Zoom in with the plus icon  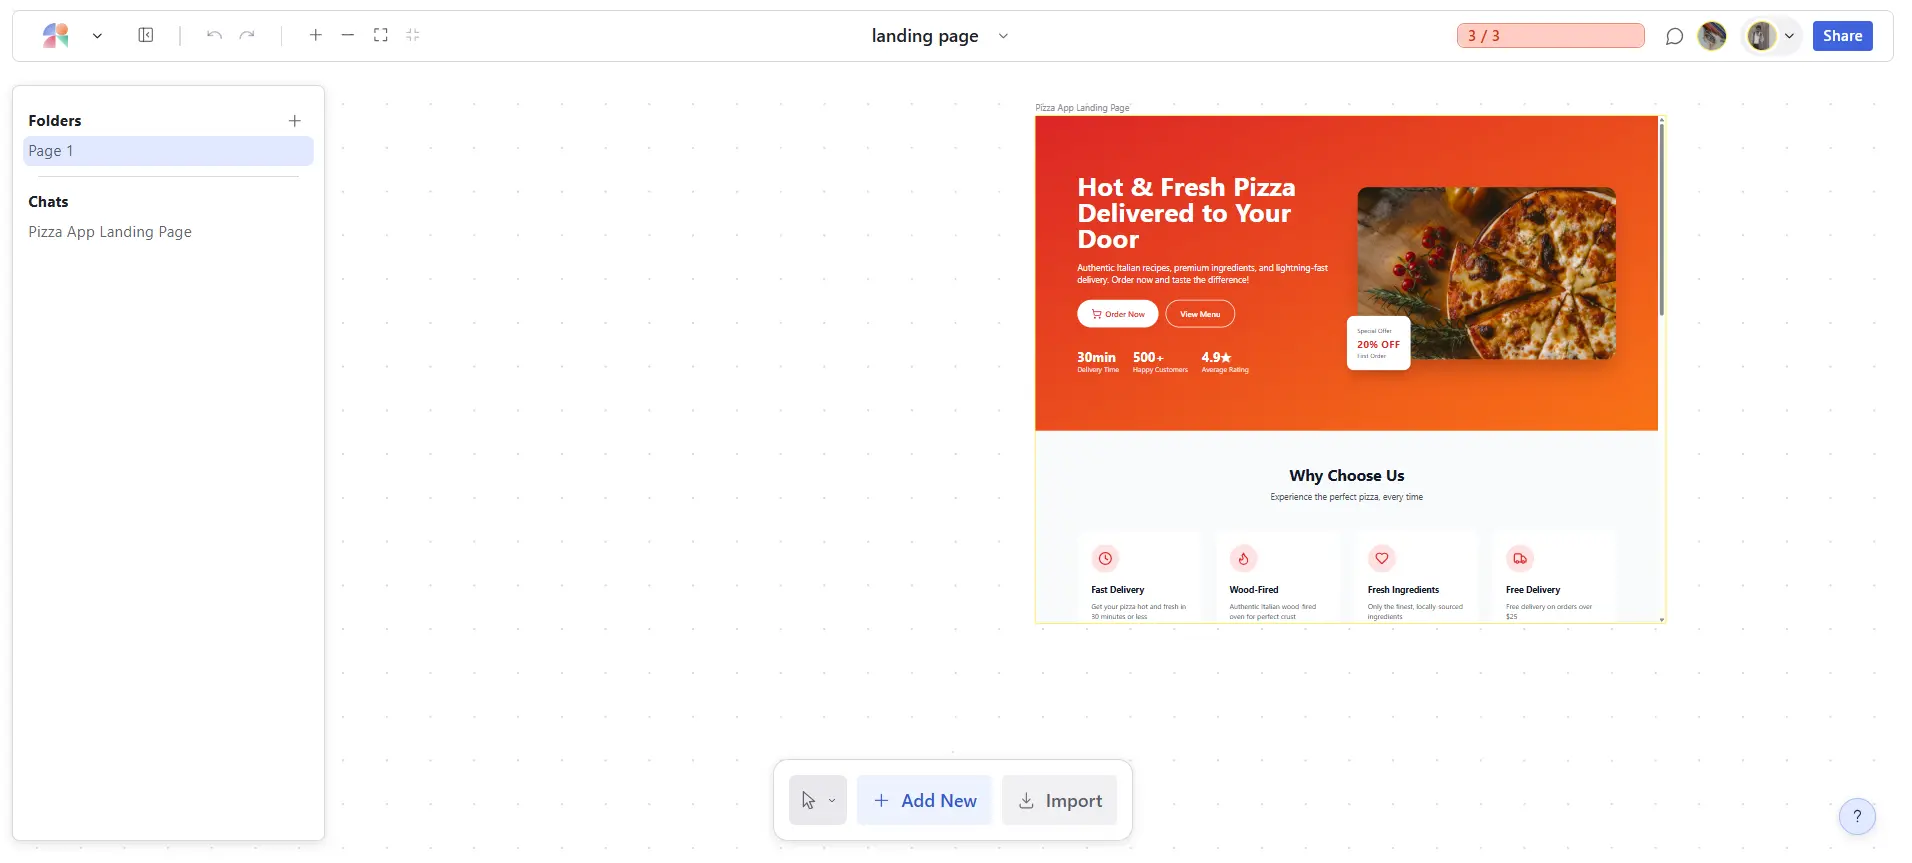(x=316, y=36)
